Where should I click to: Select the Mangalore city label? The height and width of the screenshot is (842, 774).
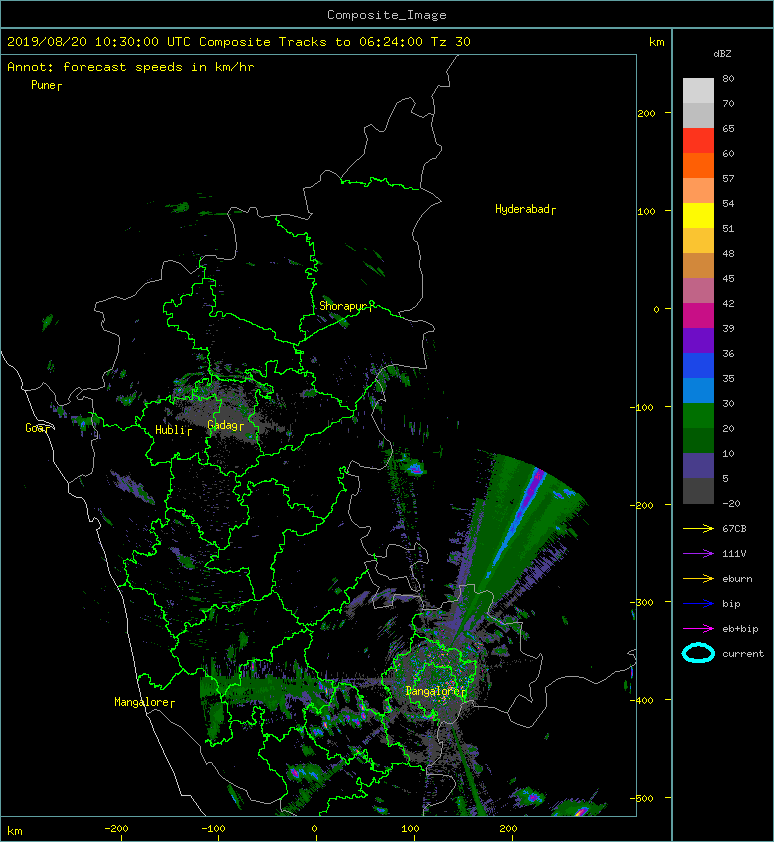click(142, 702)
